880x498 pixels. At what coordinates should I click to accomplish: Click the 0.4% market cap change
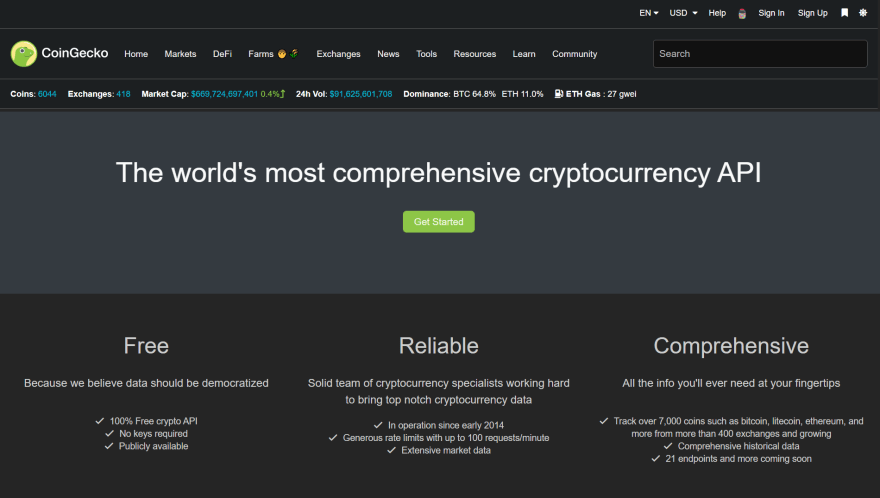pos(269,94)
